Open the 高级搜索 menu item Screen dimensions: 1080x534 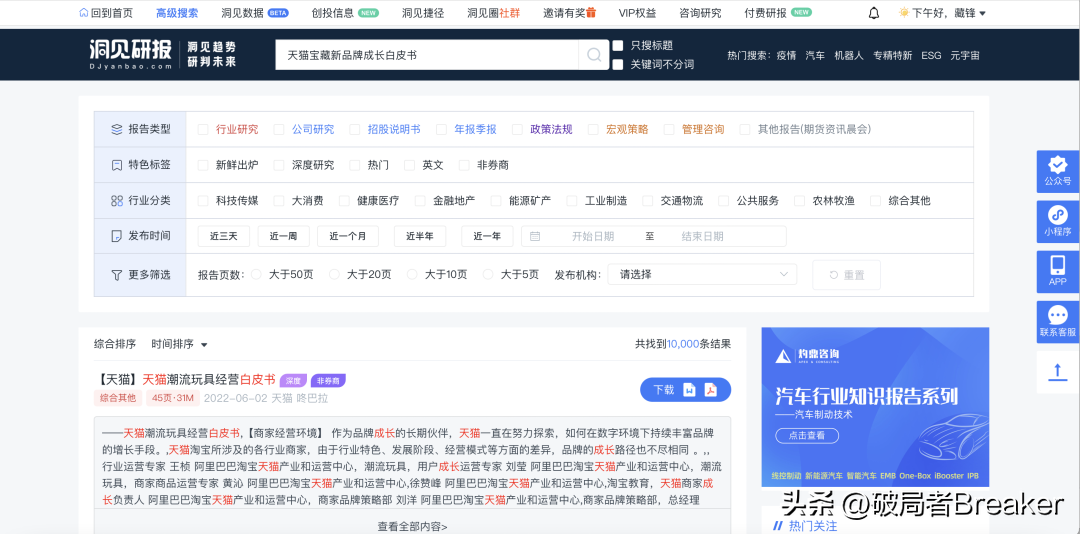pyautogui.click(x=177, y=13)
